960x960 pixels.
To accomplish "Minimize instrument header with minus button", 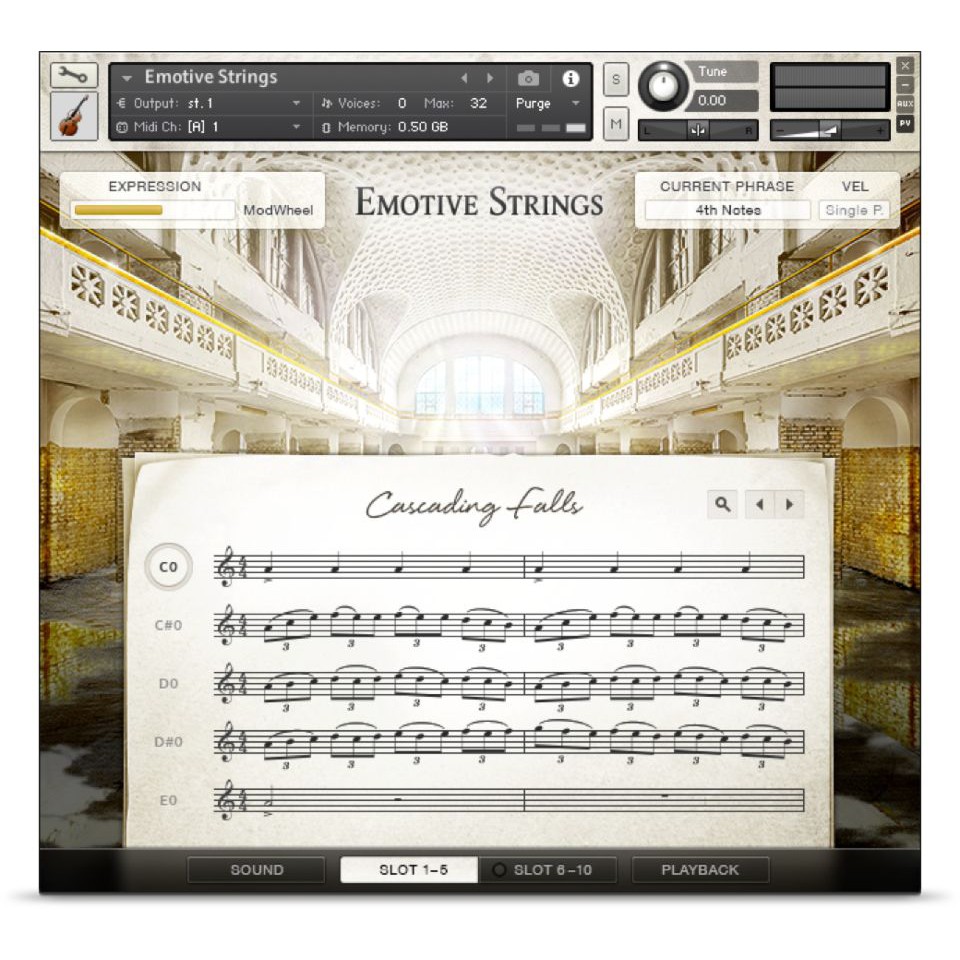I will (x=905, y=84).
